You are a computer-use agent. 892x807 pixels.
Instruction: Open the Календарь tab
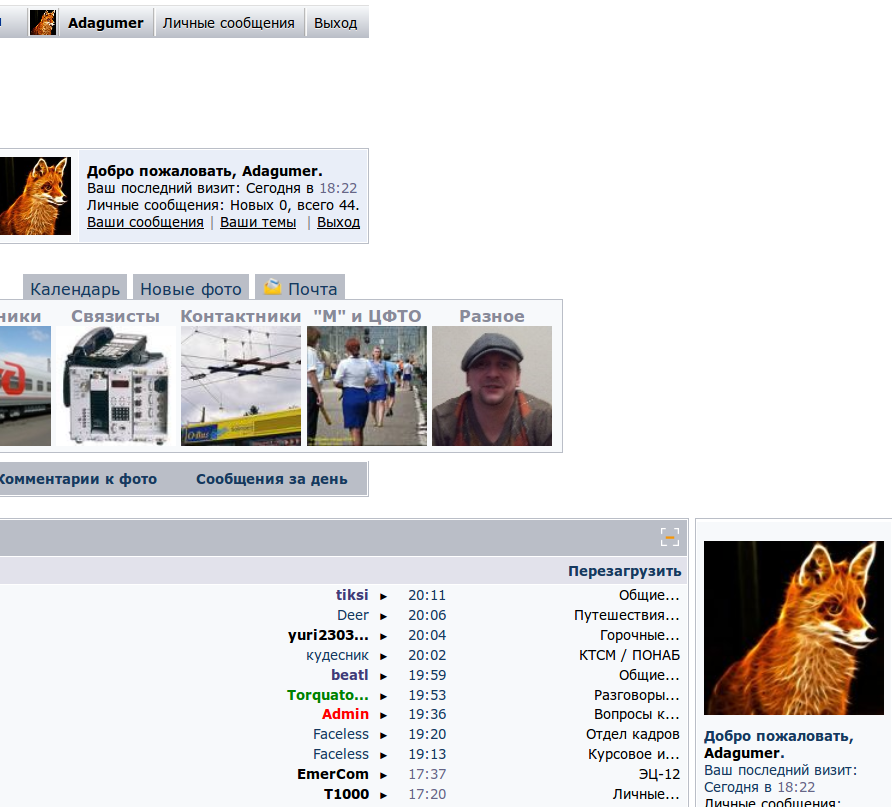tap(75, 289)
